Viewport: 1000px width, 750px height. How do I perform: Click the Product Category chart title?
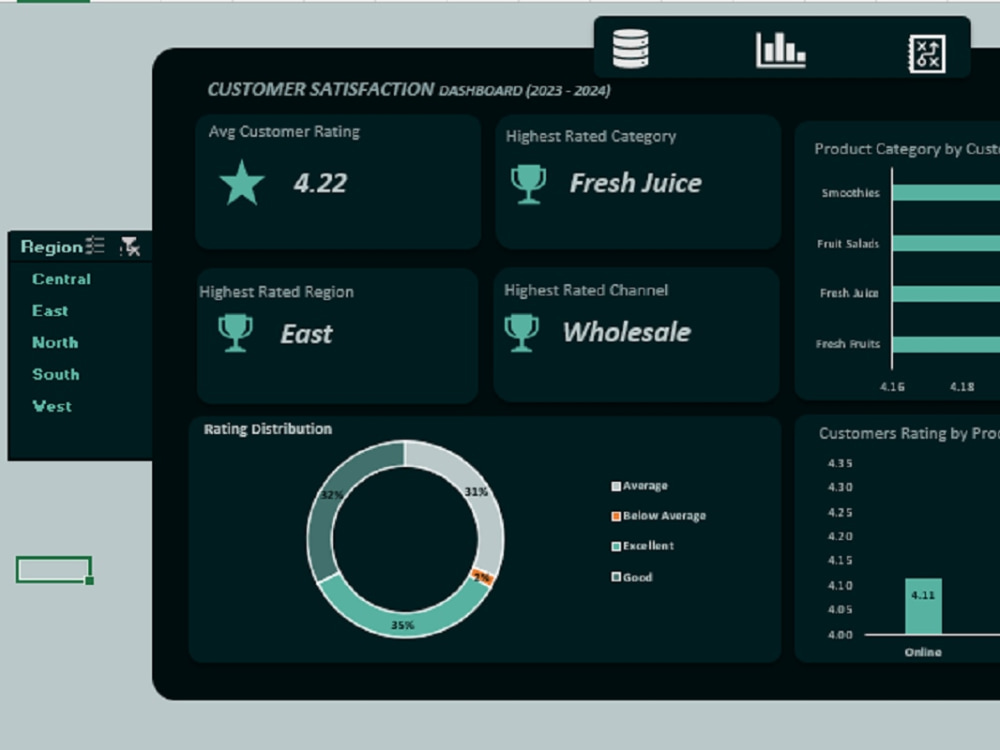pyautogui.click(x=907, y=149)
